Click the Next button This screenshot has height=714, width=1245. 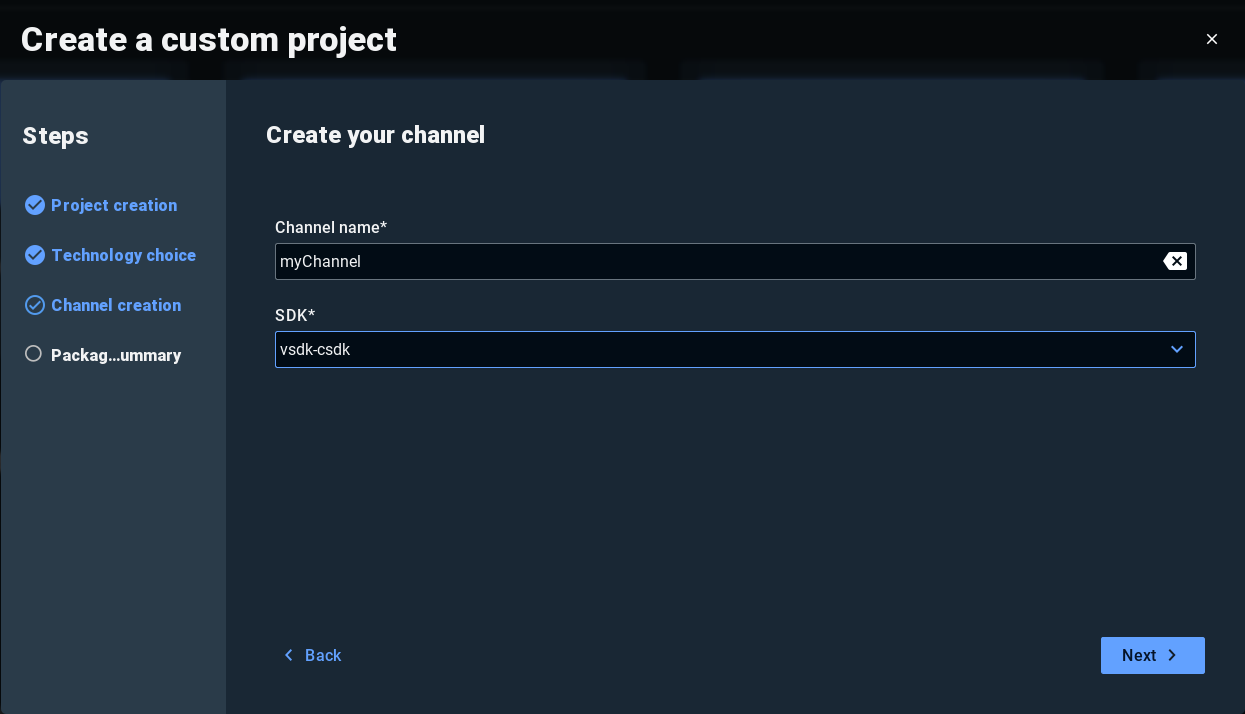pyautogui.click(x=1153, y=655)
